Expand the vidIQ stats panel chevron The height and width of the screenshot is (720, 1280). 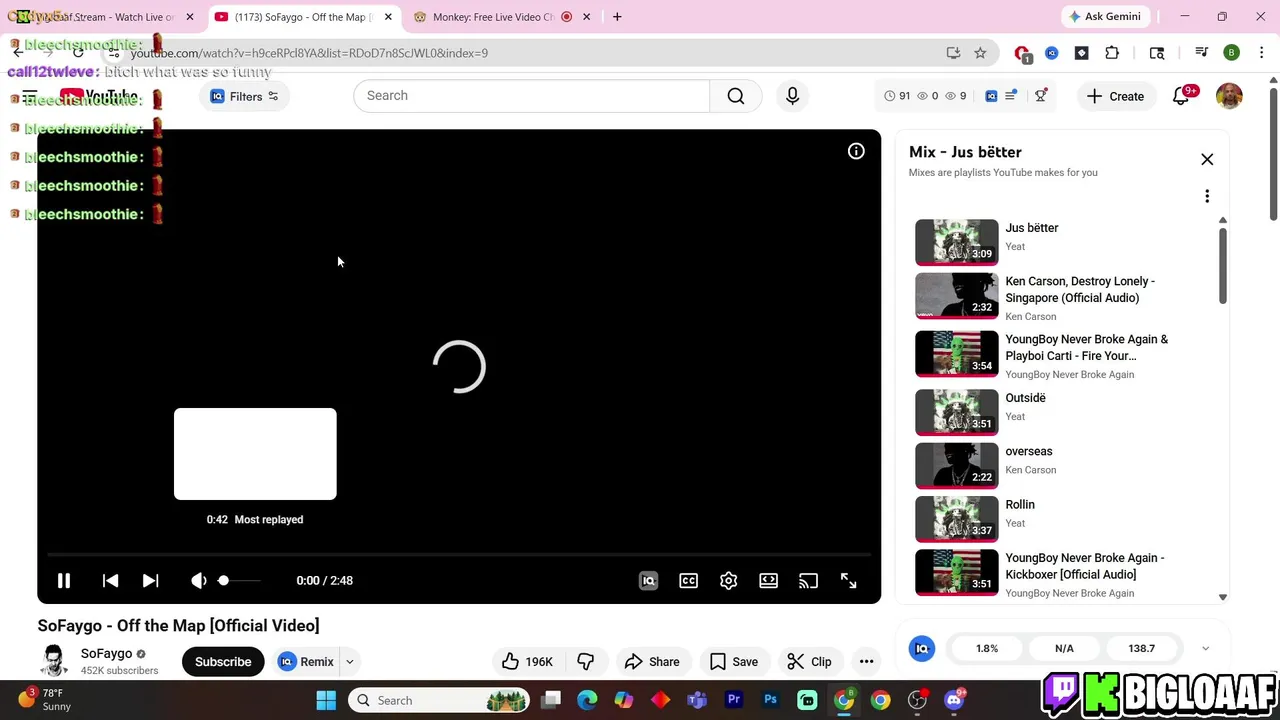coord(1205,648)
